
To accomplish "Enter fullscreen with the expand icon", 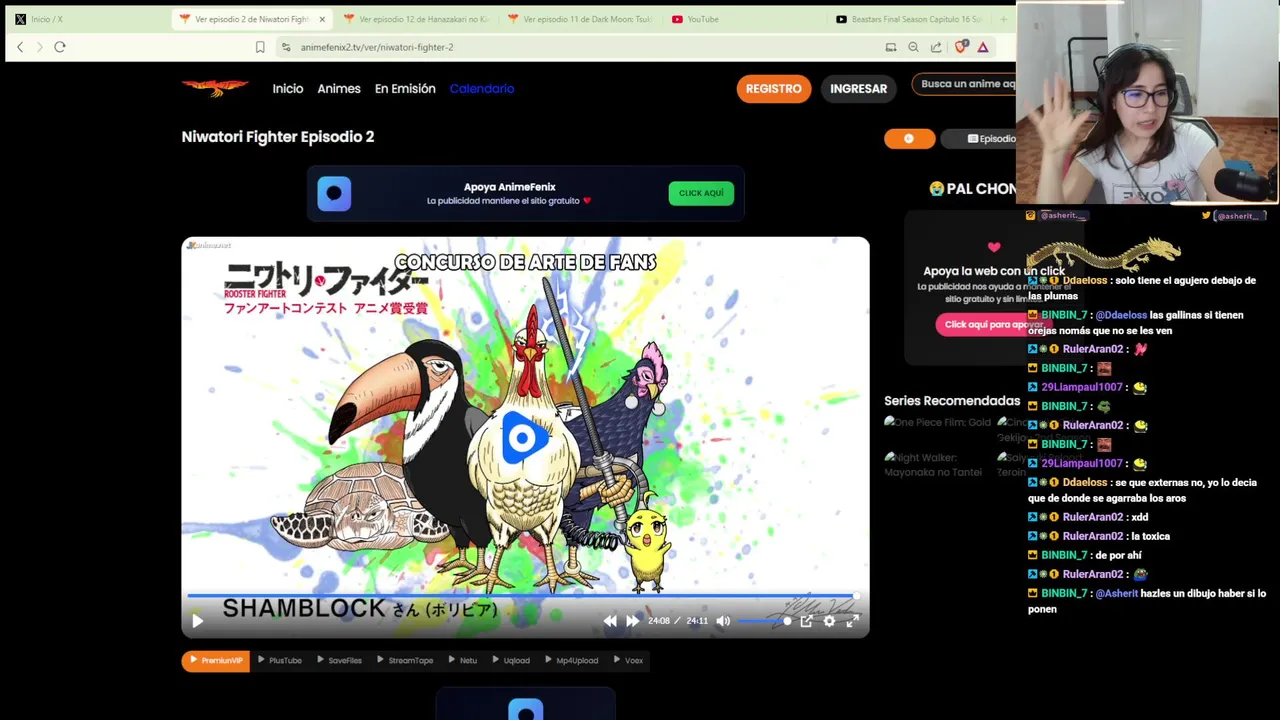I will pos(852,621).
